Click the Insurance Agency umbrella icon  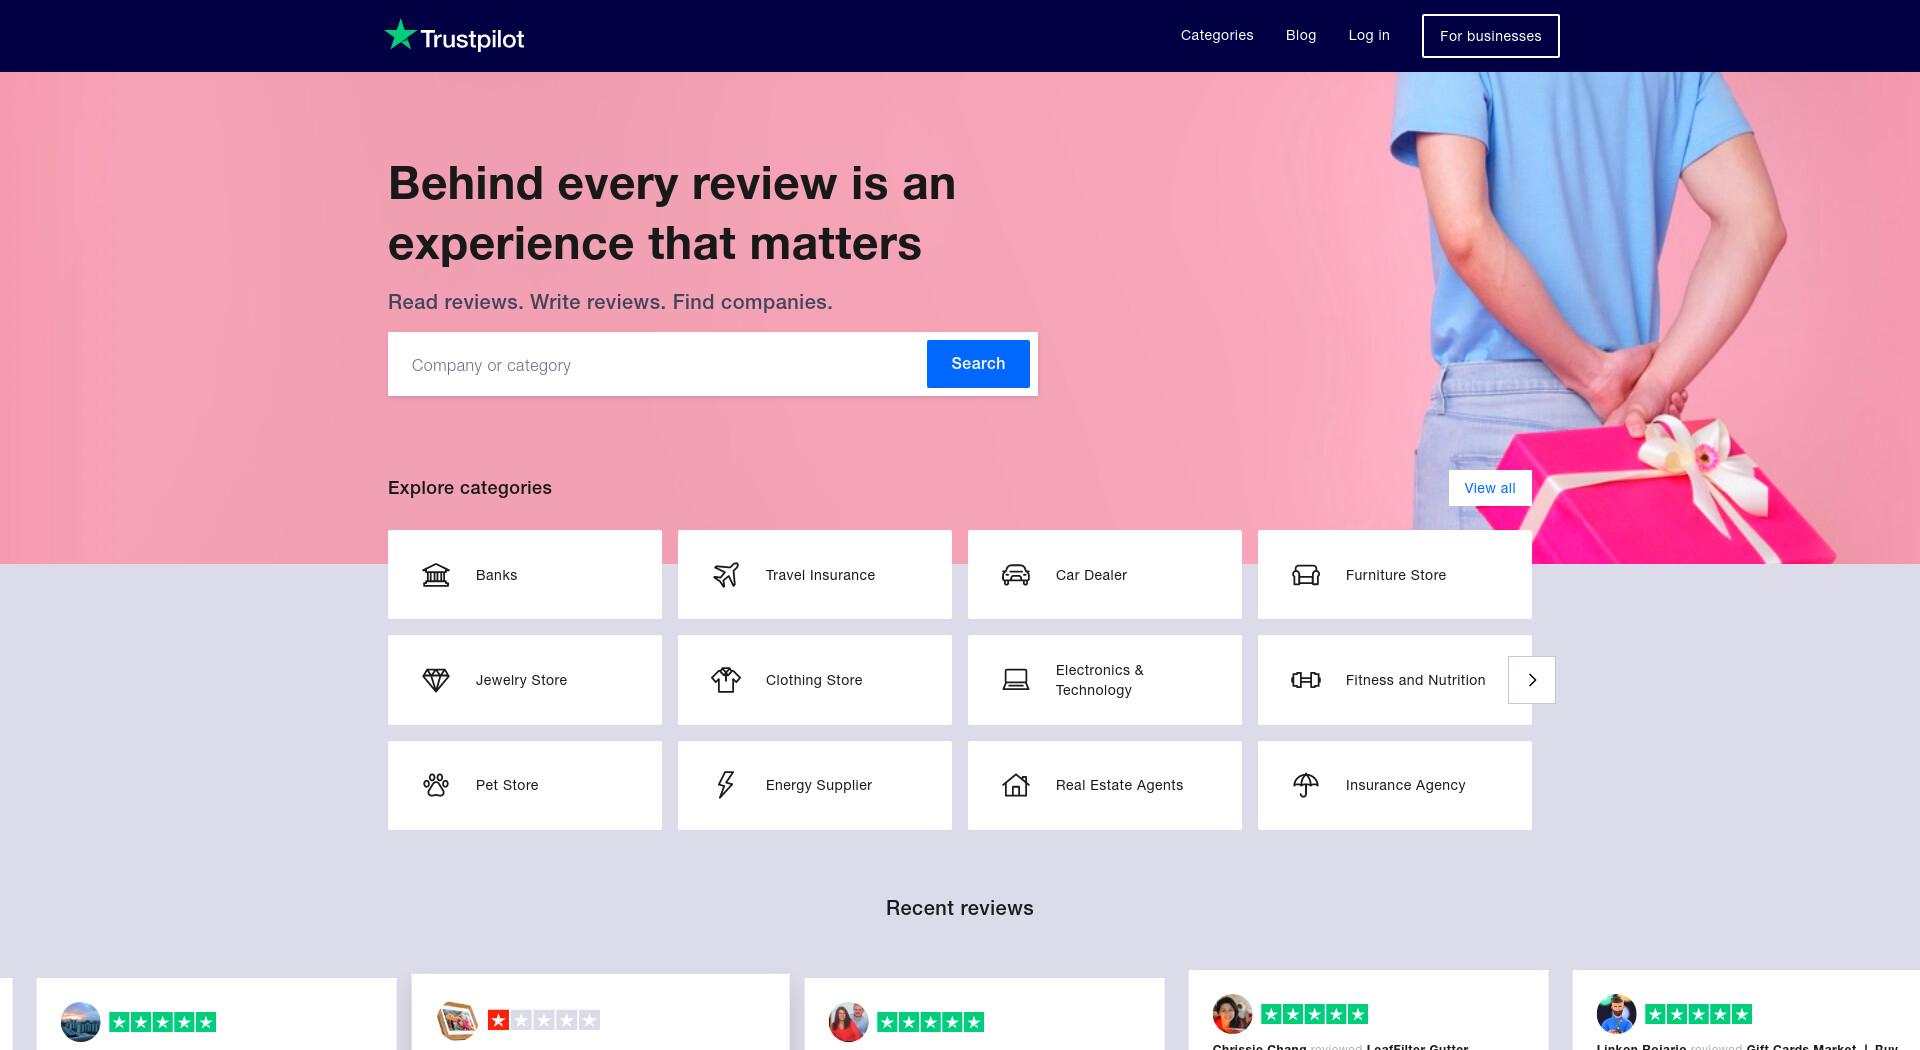1306,785
